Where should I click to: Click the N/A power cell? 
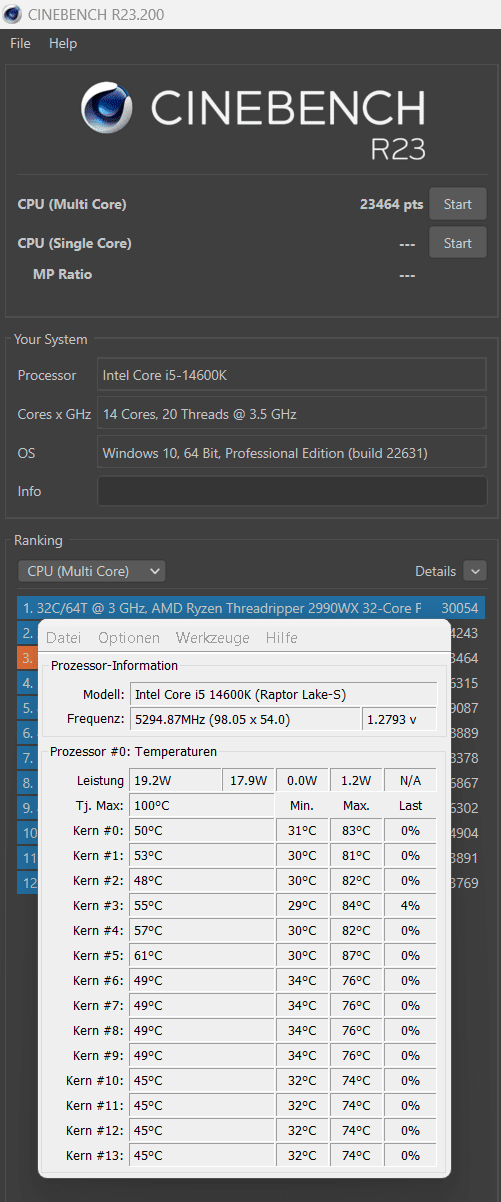click(410, 780)
